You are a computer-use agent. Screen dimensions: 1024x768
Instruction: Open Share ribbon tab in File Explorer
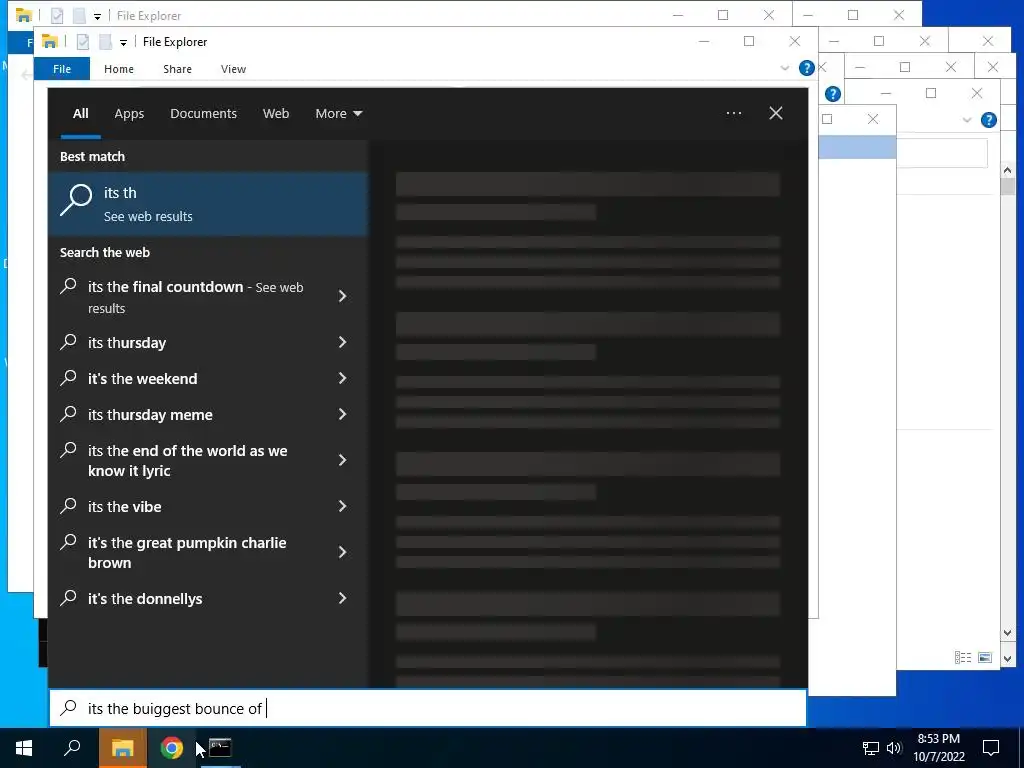(178, 69)
